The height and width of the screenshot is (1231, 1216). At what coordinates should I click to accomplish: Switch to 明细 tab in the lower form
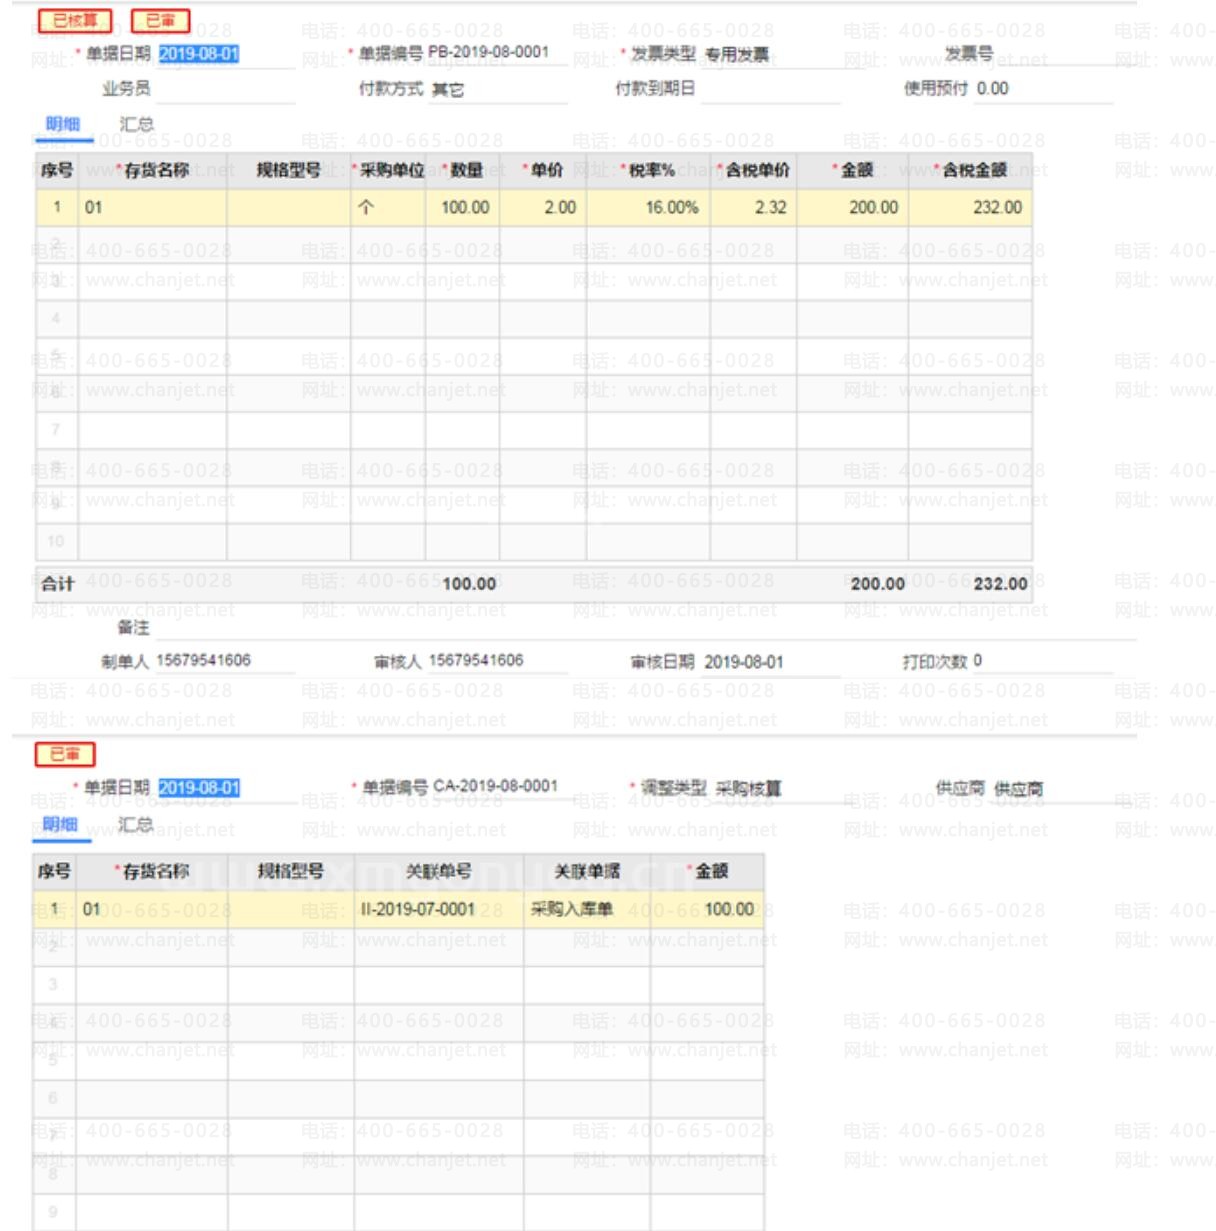(60, 825)
